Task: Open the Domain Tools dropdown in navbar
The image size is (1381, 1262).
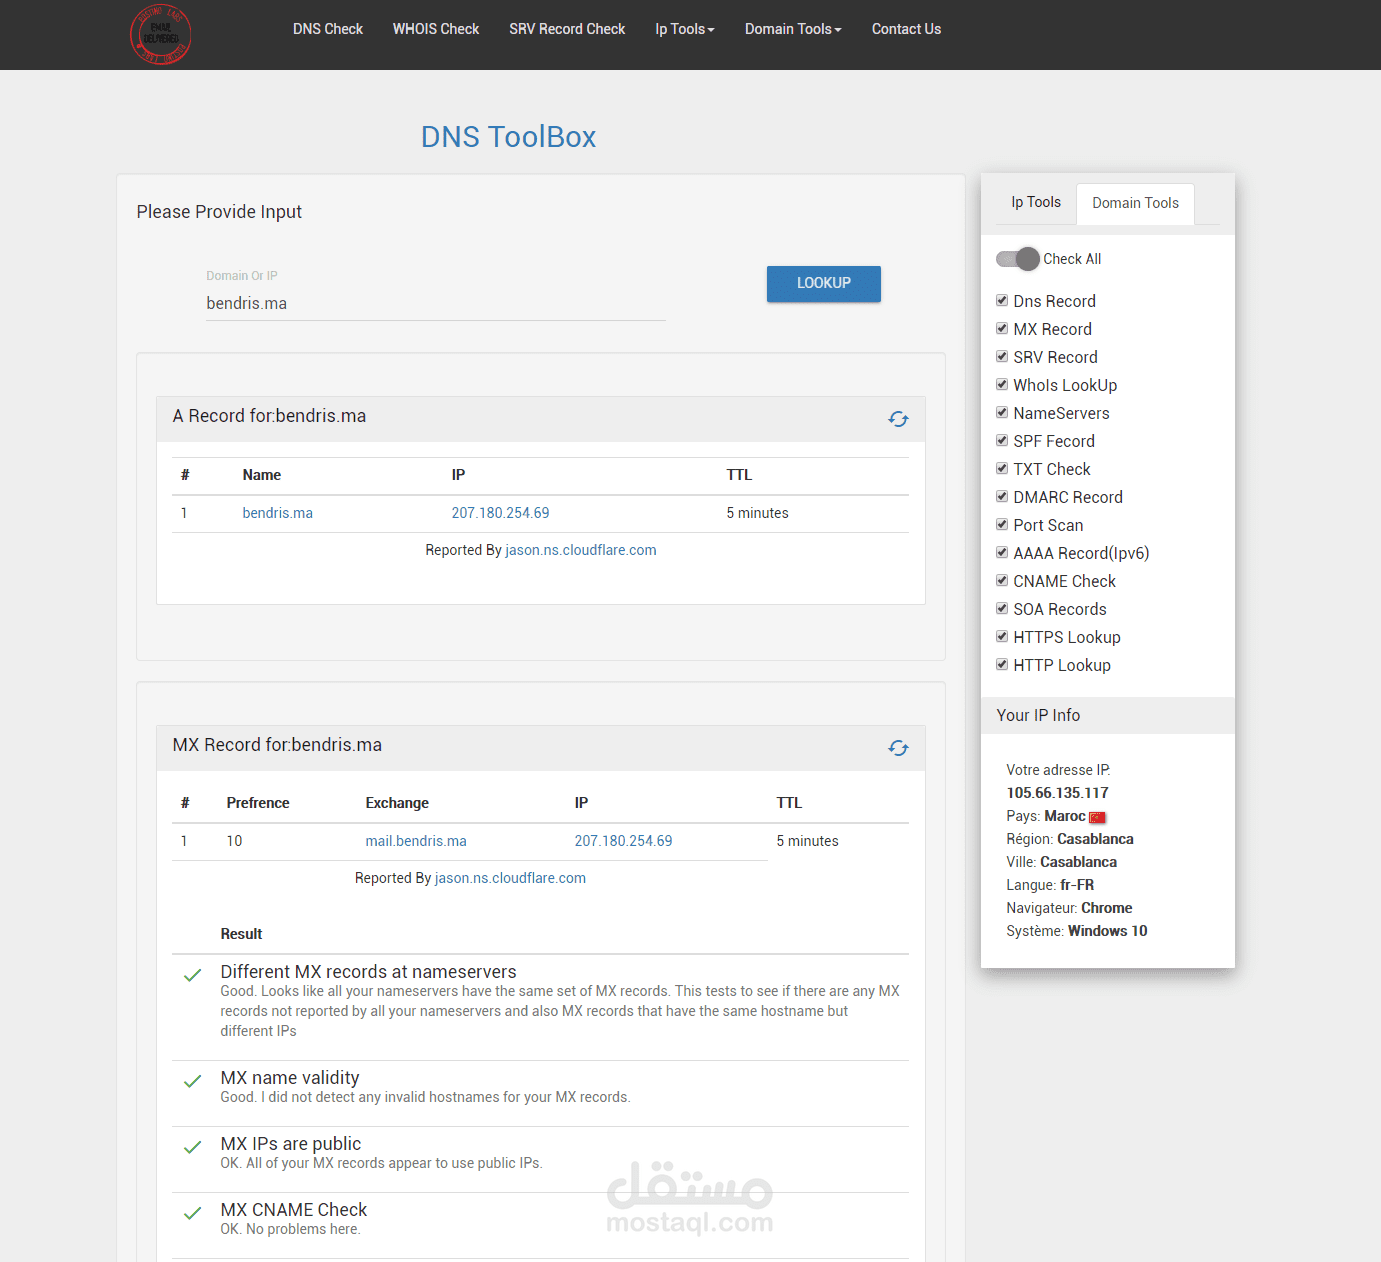Action: point(792,29)
